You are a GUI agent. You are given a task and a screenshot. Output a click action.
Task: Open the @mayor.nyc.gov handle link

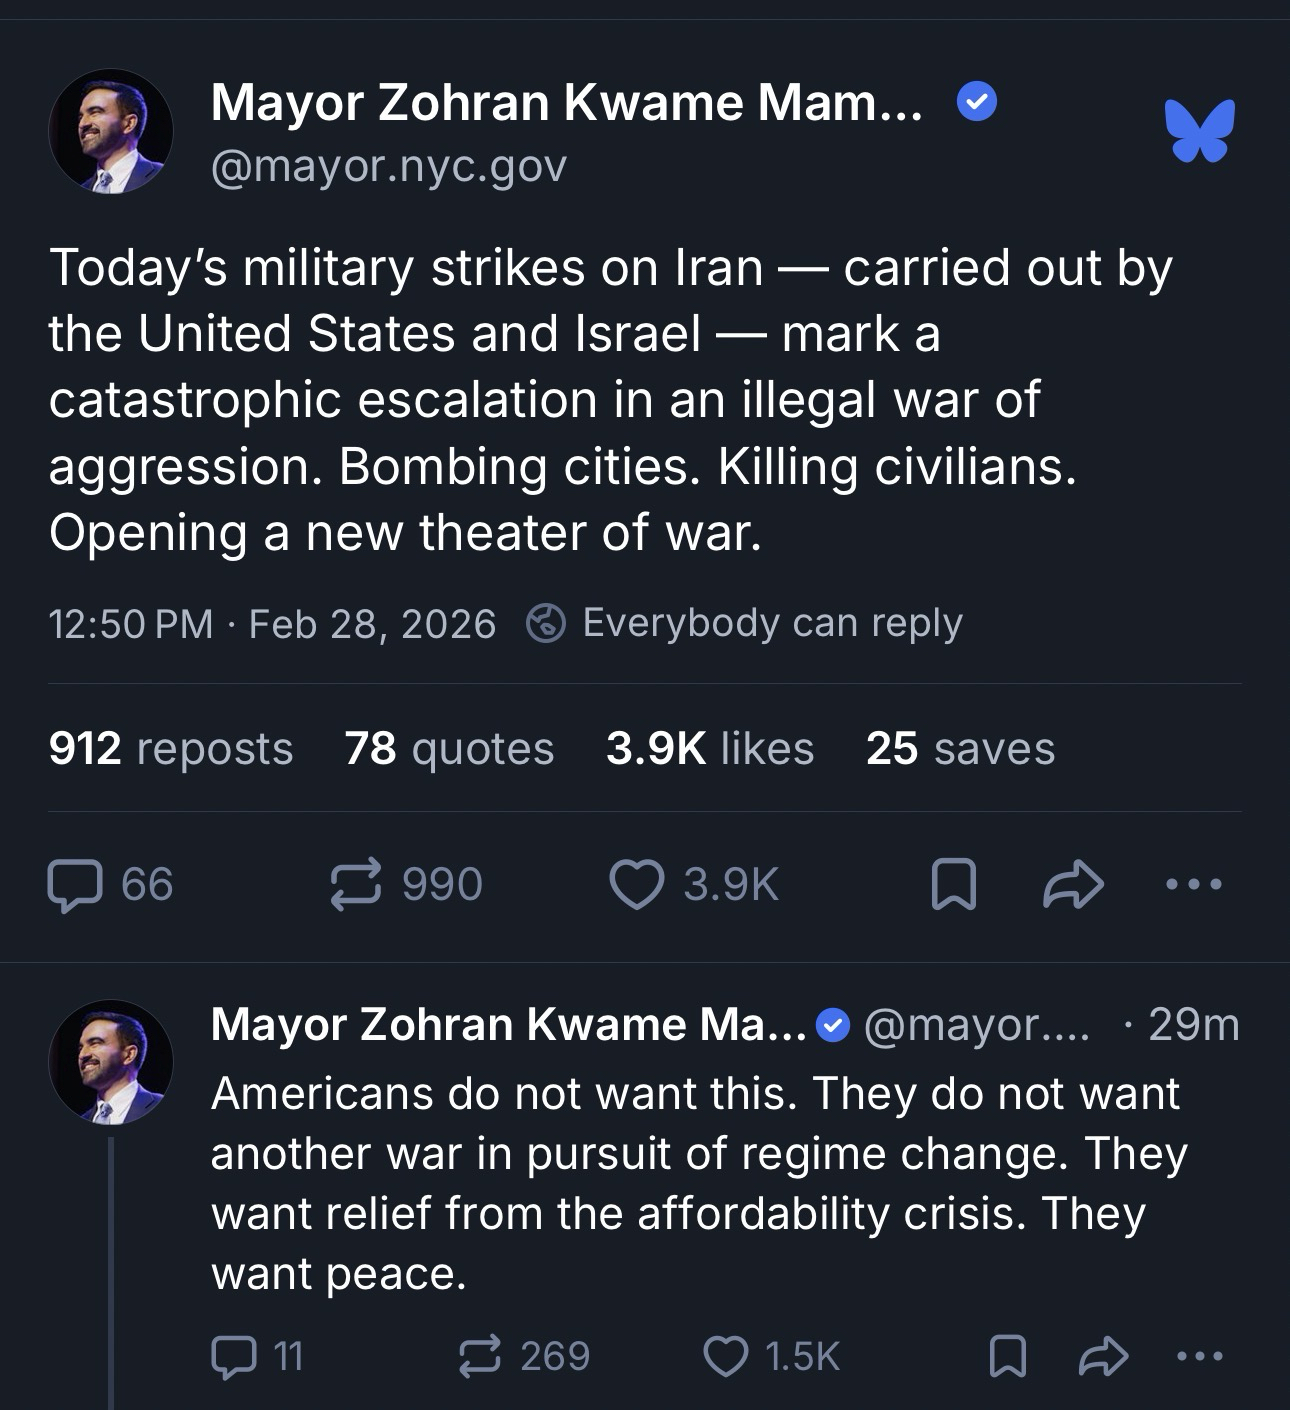click(389, 166)
